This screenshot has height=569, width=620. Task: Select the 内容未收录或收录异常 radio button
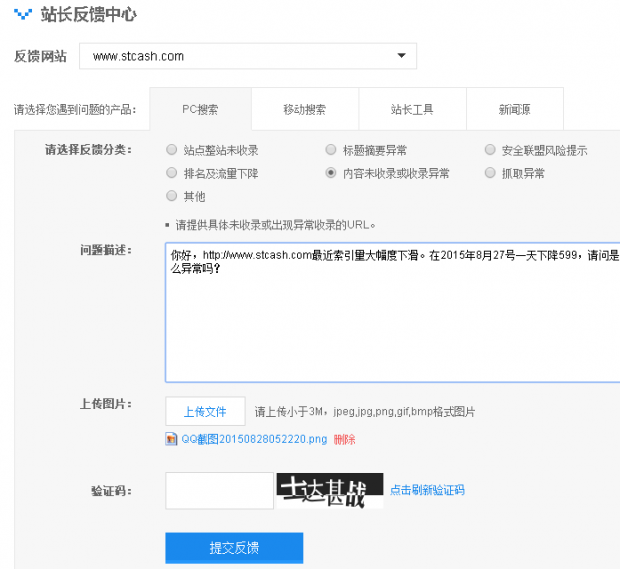331,173
